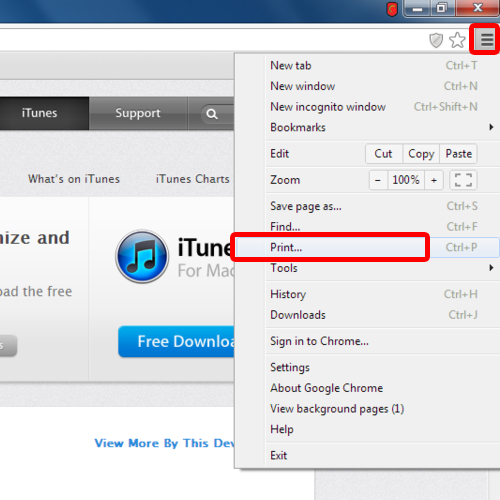Open the Support tab in Apple navigation
This screenshot has width=500, height=500.
[x=138, y=113]
